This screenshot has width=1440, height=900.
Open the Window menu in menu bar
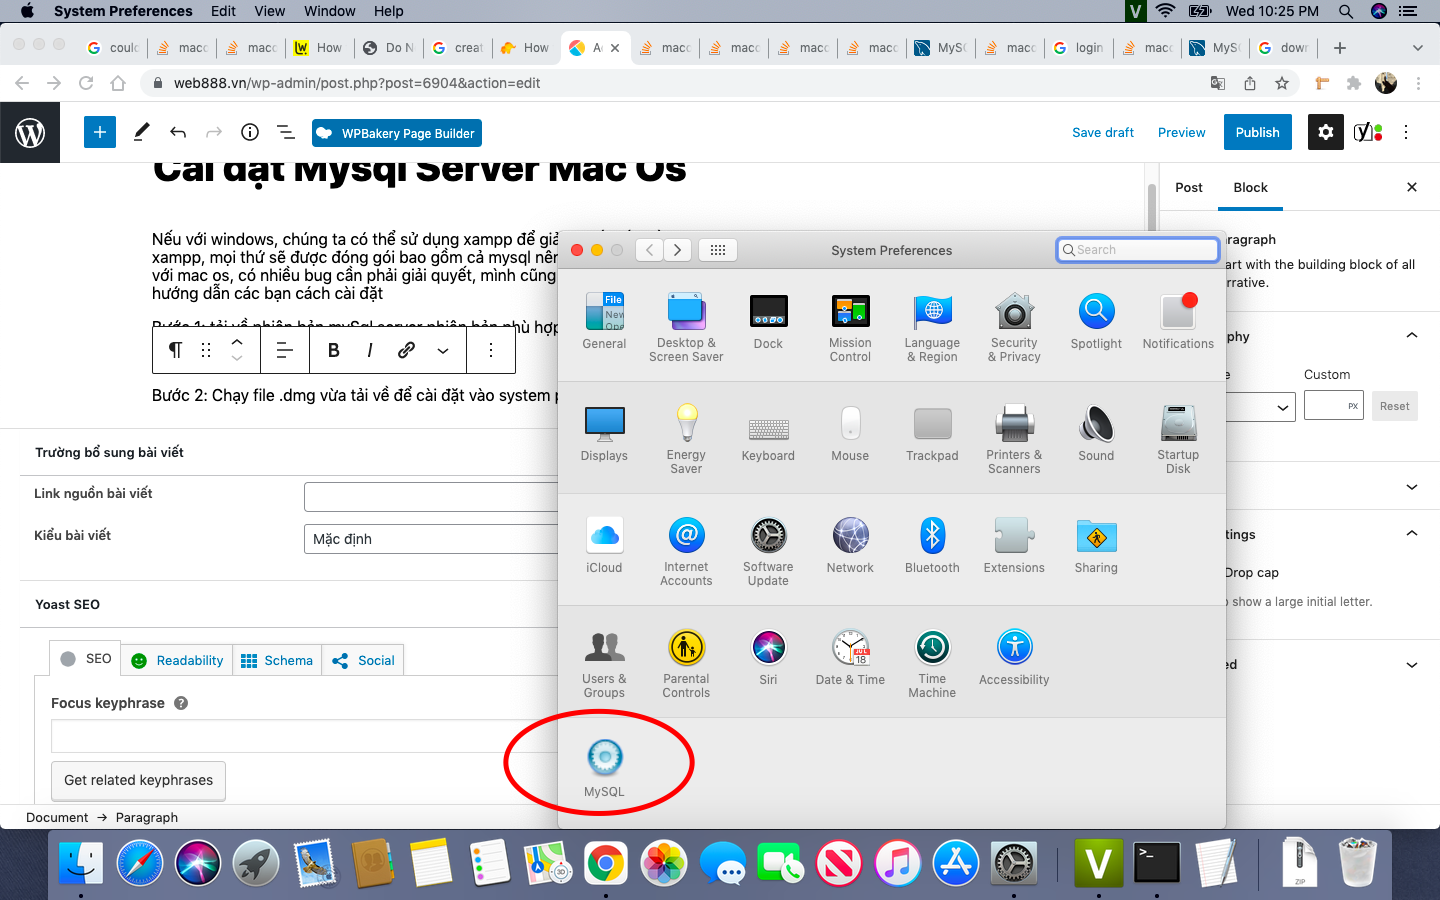(x=330, y=11)
